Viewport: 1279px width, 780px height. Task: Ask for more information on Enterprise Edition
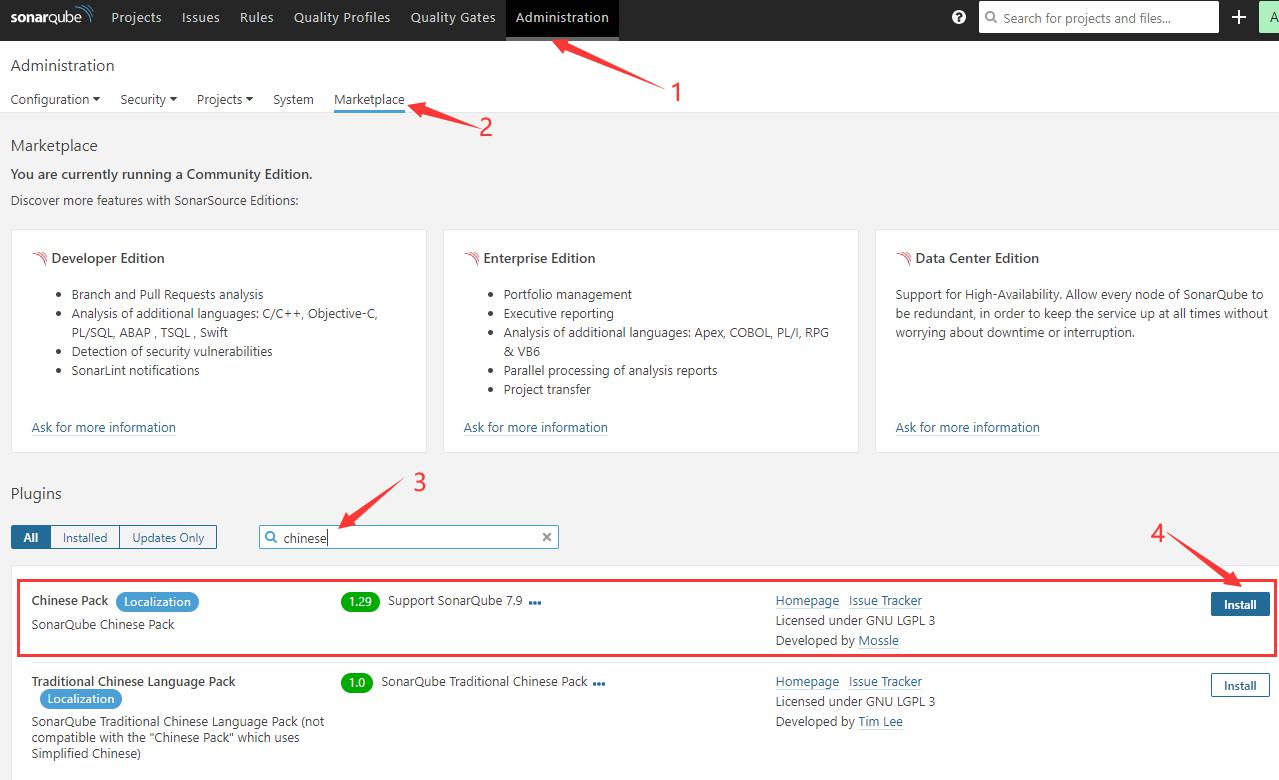click(x=536, y=427)
